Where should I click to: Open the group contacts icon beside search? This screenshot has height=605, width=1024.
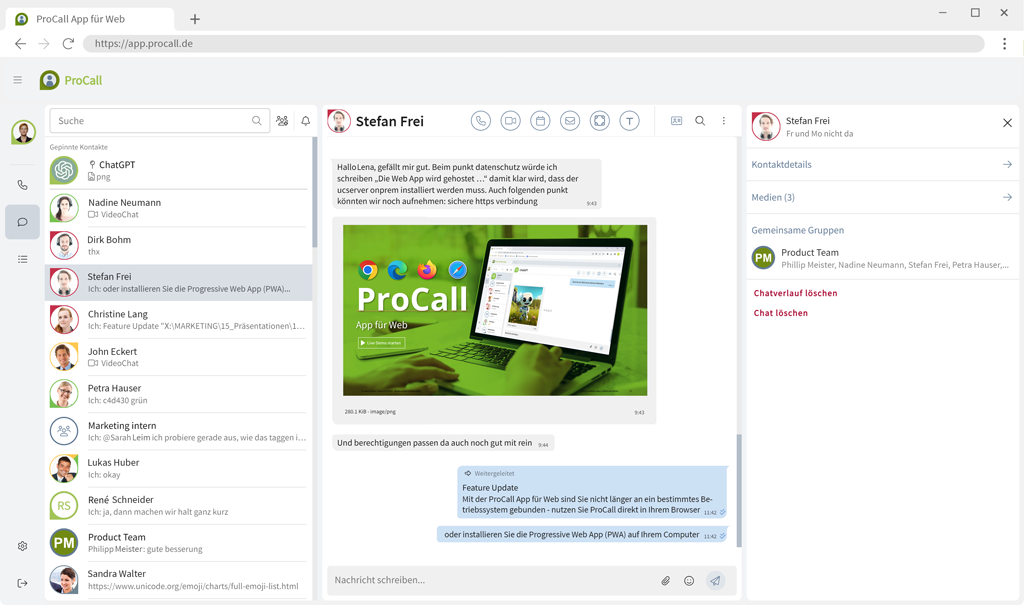282,121
